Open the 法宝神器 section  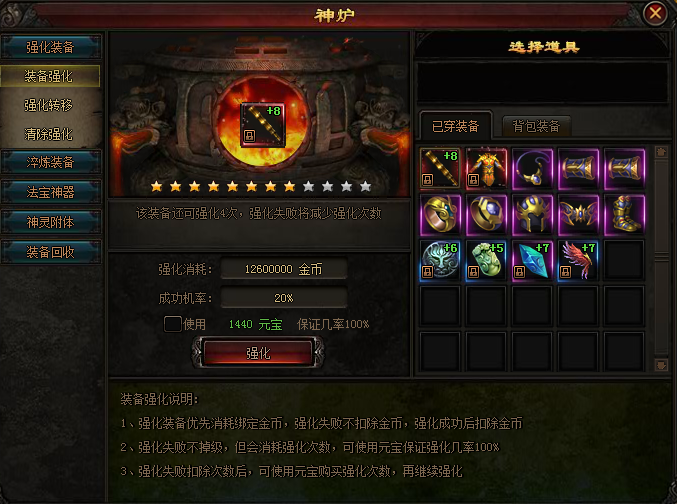point(51,192)
